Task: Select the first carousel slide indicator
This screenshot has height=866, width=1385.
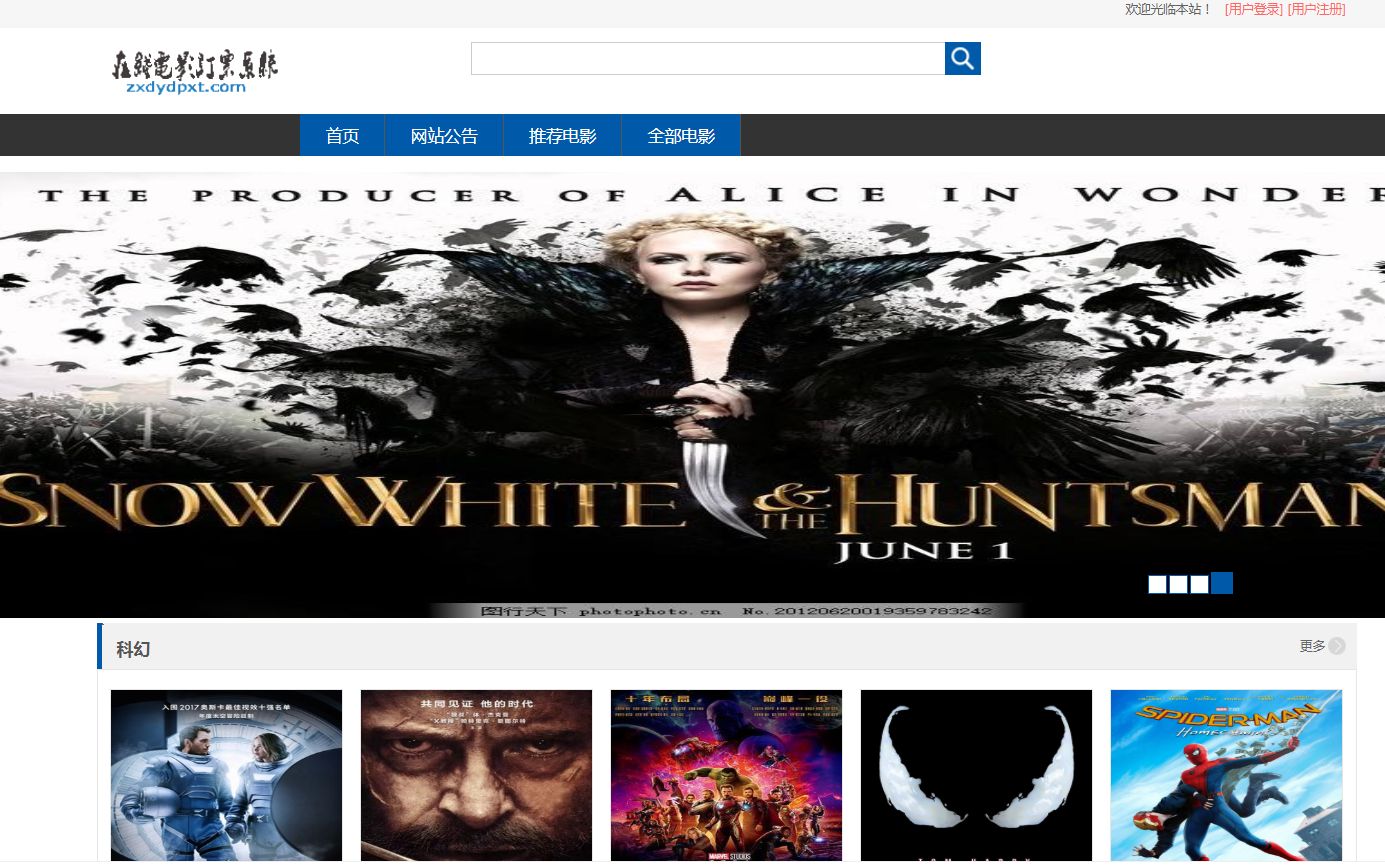Action: 1157,584
